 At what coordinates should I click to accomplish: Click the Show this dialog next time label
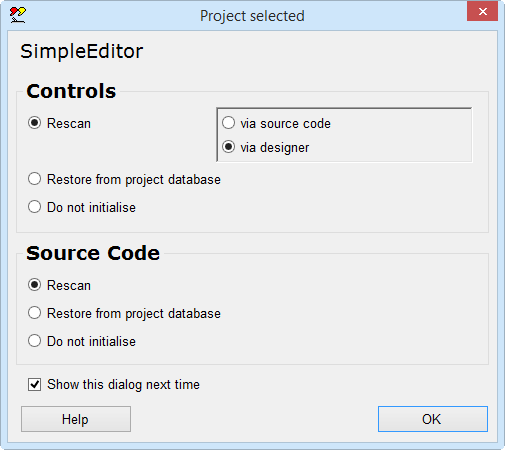pos(123,385)
